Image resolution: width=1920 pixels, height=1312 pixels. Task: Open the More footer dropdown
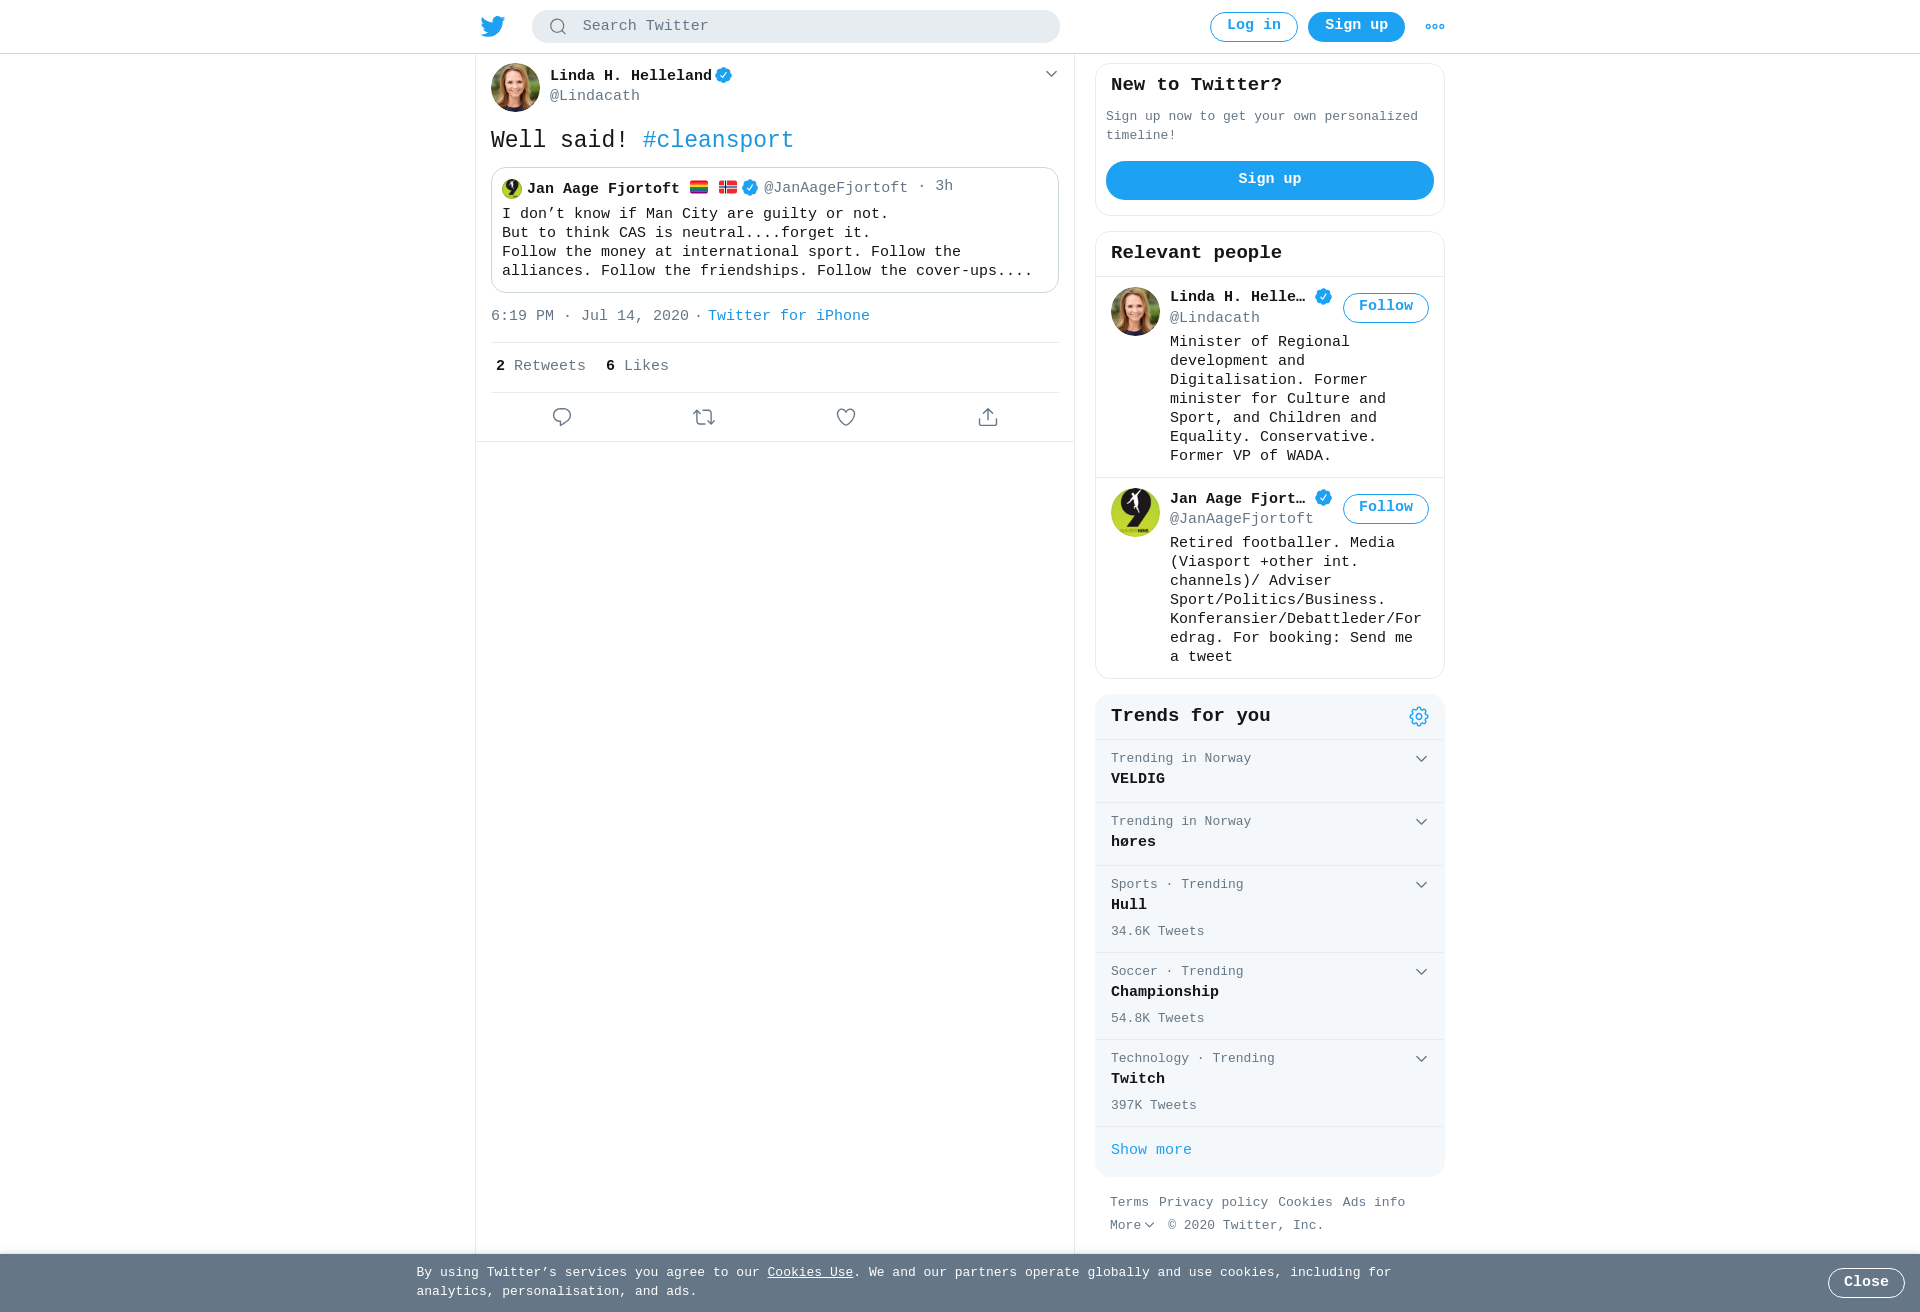(x=1132, y=1225)
